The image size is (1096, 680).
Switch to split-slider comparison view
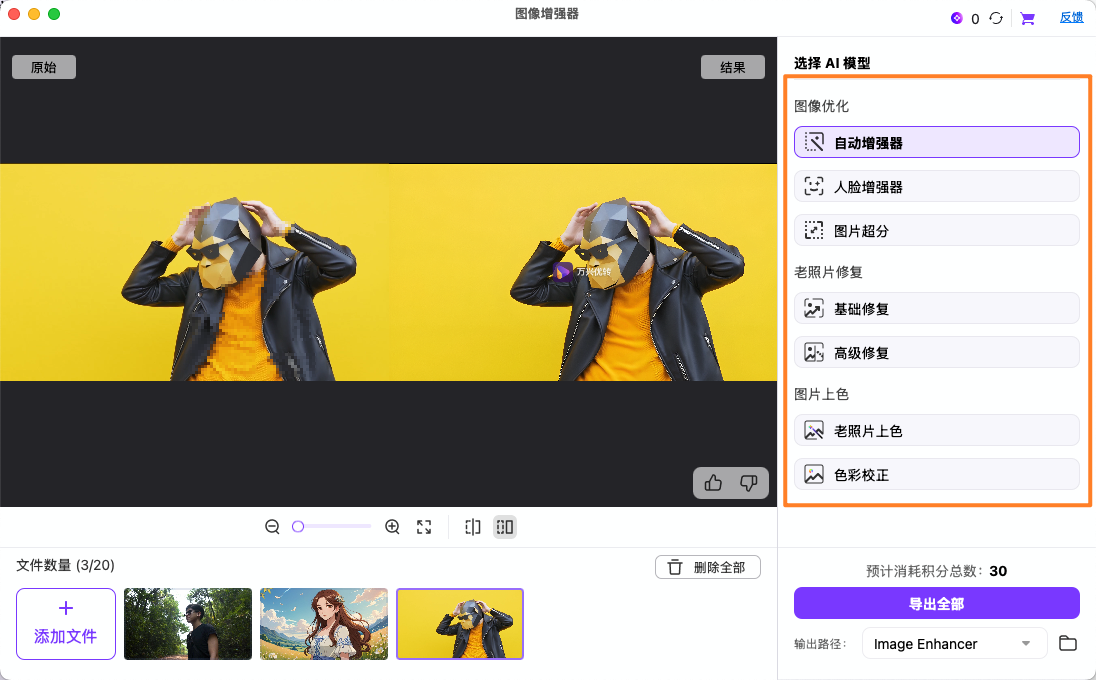tap(472, 526)
